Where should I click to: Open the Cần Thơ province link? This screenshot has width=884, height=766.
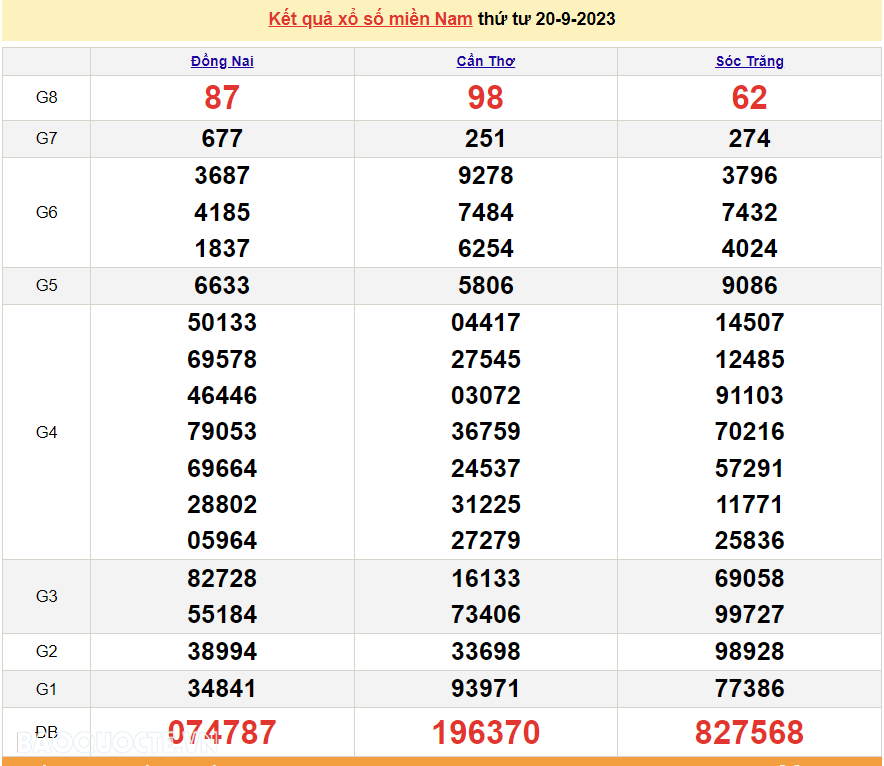tap(486, 61)
